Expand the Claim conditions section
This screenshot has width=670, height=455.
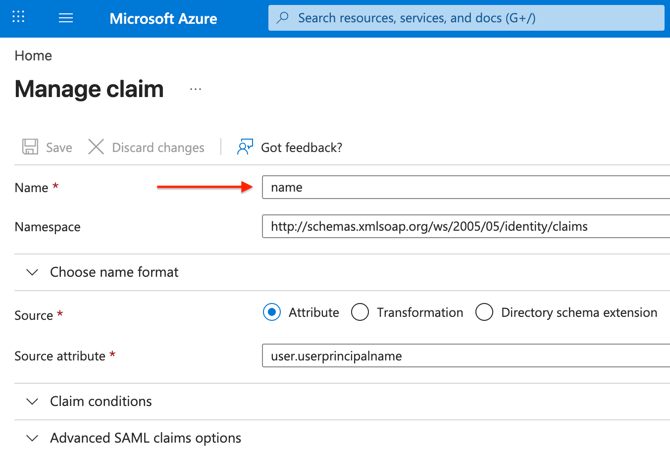click(32, 401)
